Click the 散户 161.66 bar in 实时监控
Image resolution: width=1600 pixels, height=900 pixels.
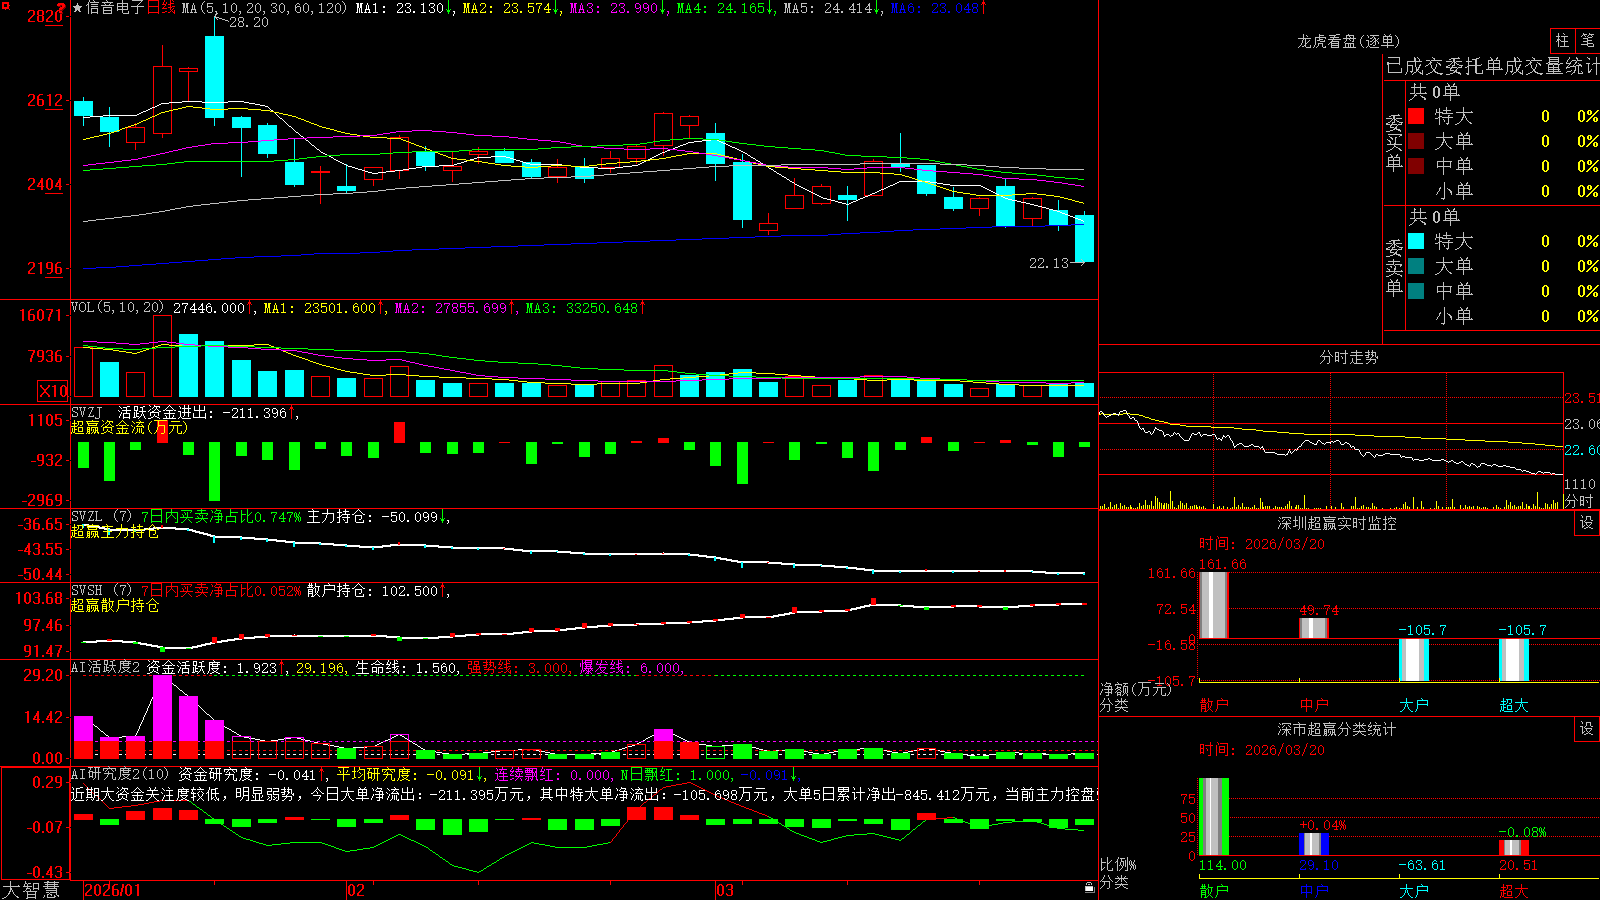[x=1213, y=605]
